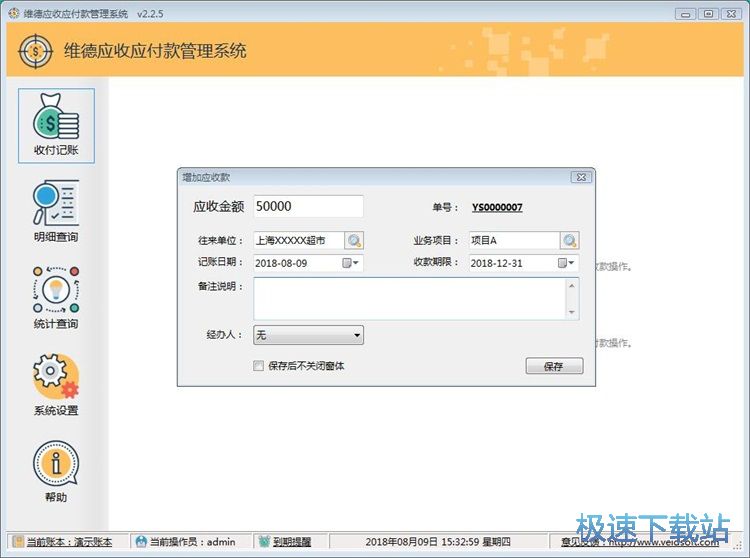The width and height of the screenshot is (750, 558).
Task: Click the 备注说明 scrollbar up arrow
Action: coord(572,285)
